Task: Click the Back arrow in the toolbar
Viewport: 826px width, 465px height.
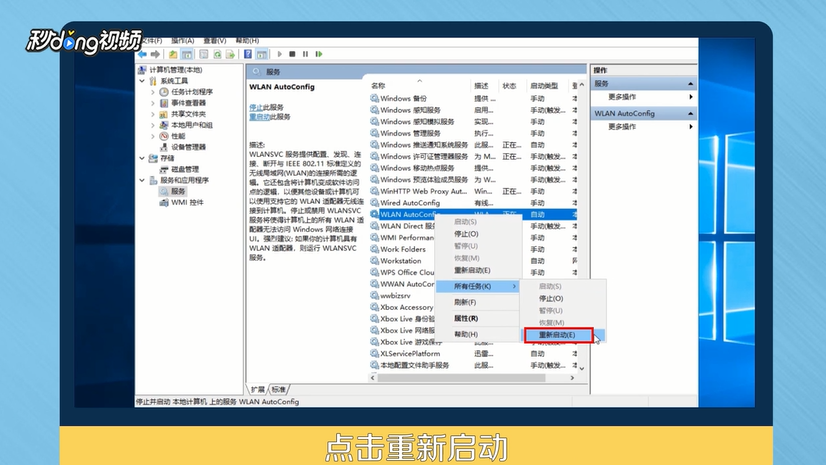Action: [142, 54]
